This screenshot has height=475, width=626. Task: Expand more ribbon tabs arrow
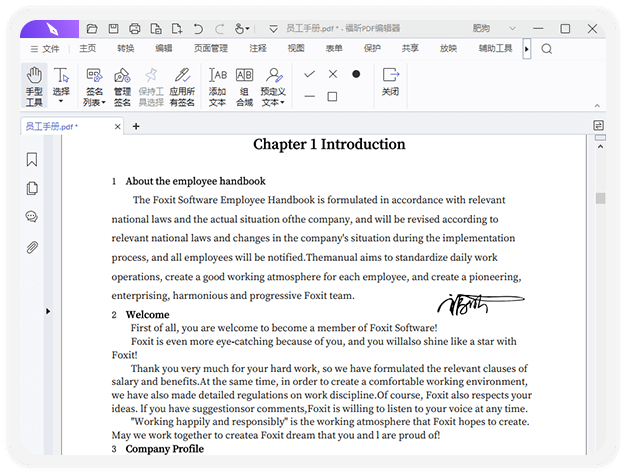[527, 49]
